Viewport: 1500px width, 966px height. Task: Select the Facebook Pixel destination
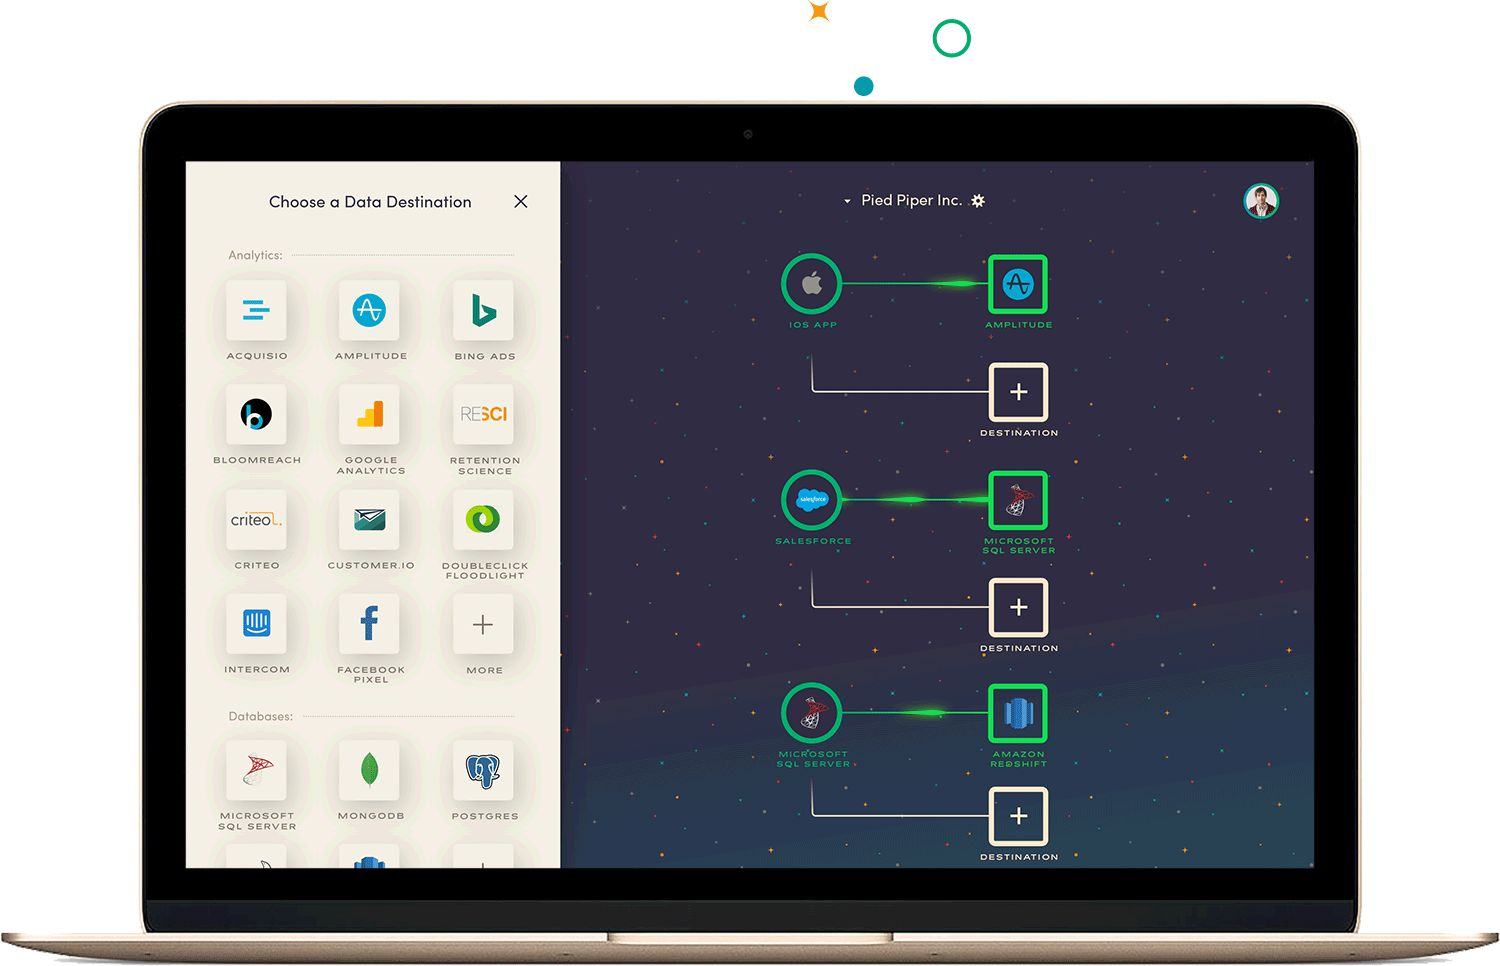coord(370,624)
